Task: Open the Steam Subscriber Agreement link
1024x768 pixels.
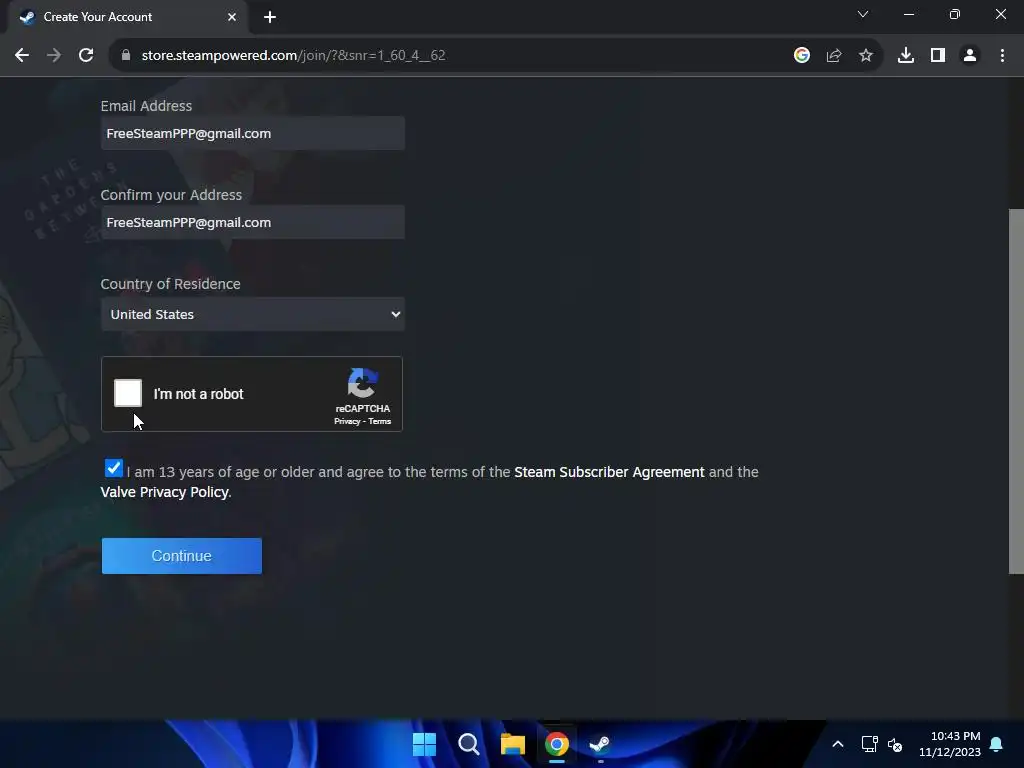Action: pyautogui.click(x=609, y=472)
